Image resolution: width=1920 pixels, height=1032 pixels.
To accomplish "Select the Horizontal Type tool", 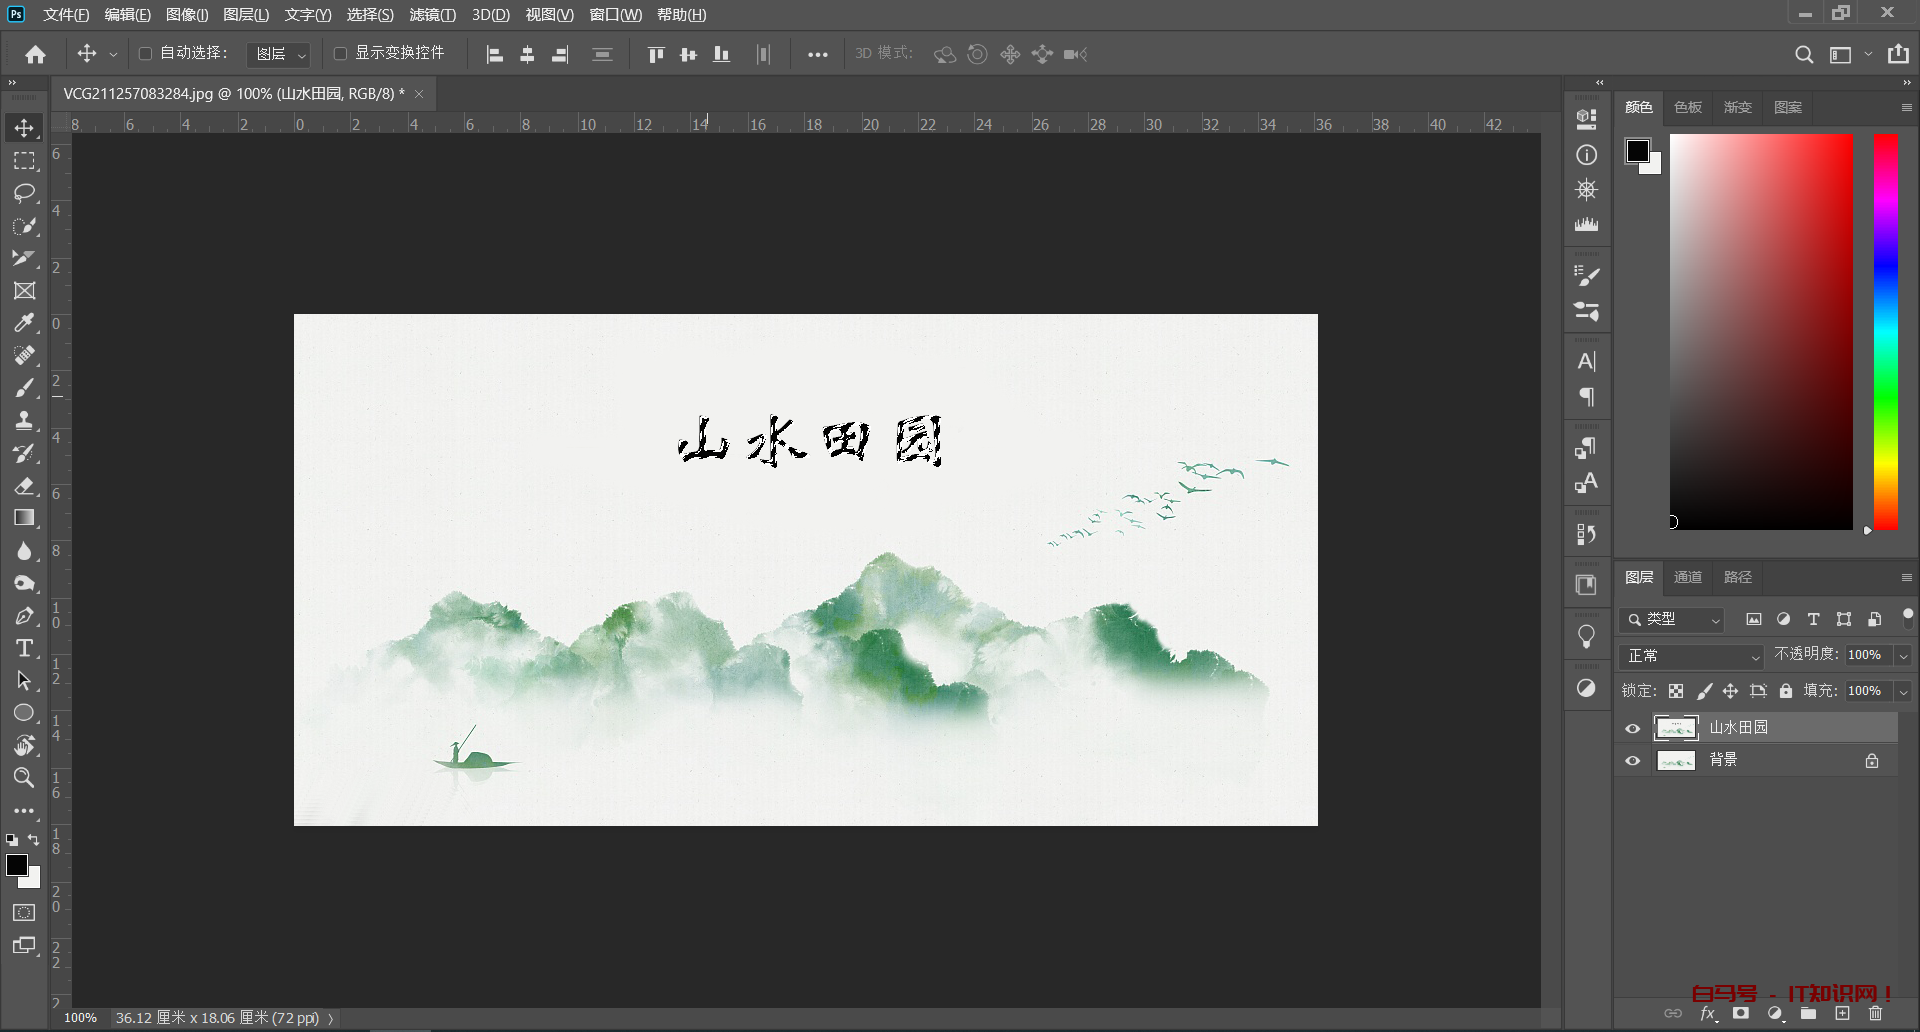I will coord(24,648).
